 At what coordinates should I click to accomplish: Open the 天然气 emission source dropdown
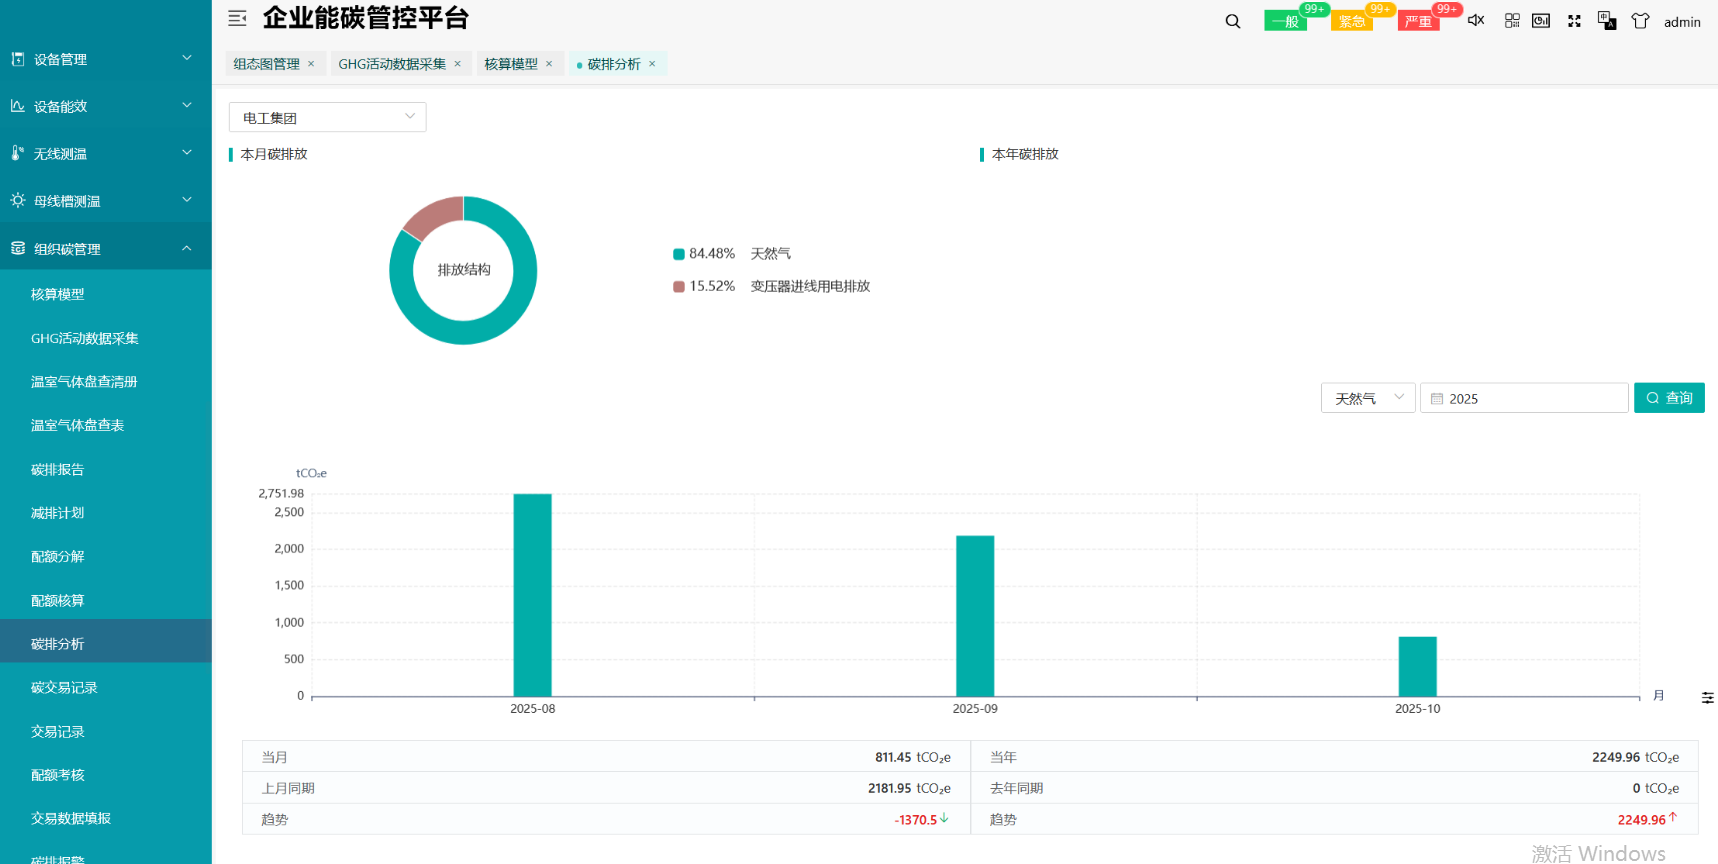click(1367, 398)
